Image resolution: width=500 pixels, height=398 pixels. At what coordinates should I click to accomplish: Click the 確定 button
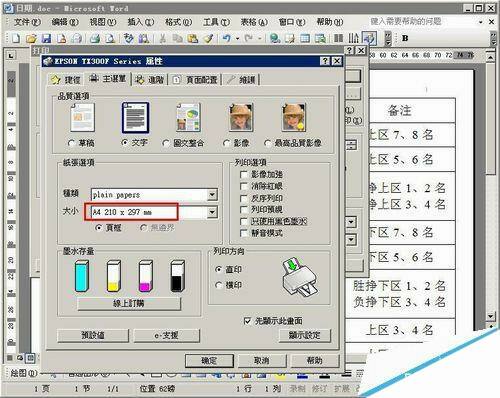209,360
